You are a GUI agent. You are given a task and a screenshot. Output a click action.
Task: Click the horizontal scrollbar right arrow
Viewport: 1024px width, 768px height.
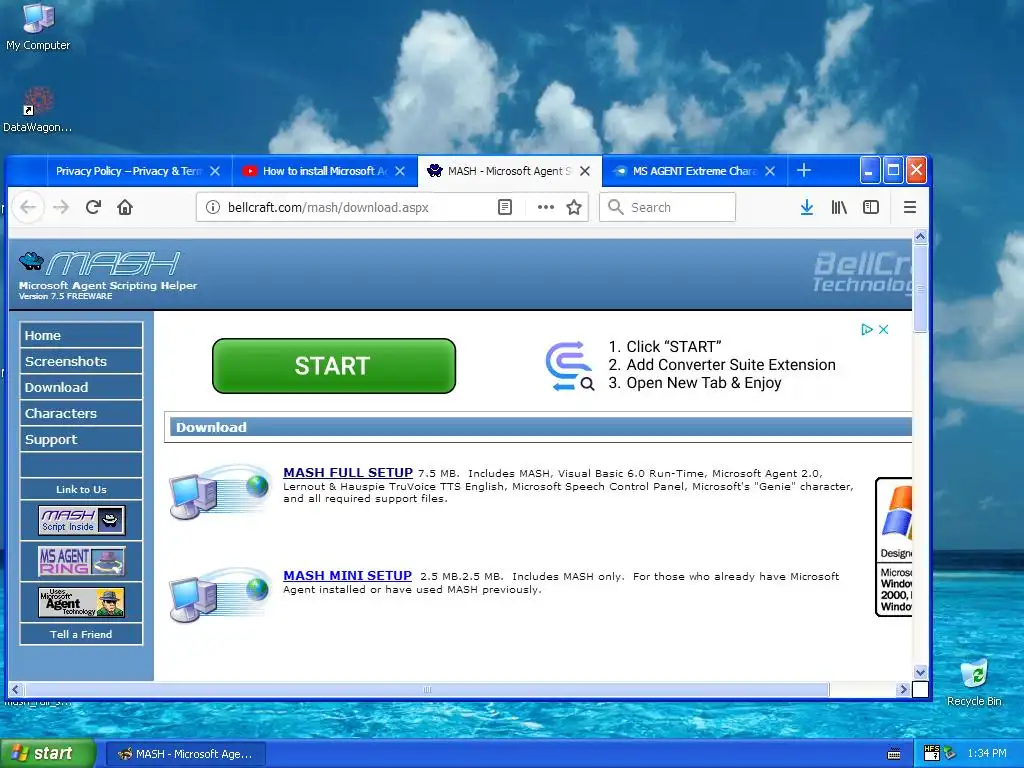[x=903, y=689]
